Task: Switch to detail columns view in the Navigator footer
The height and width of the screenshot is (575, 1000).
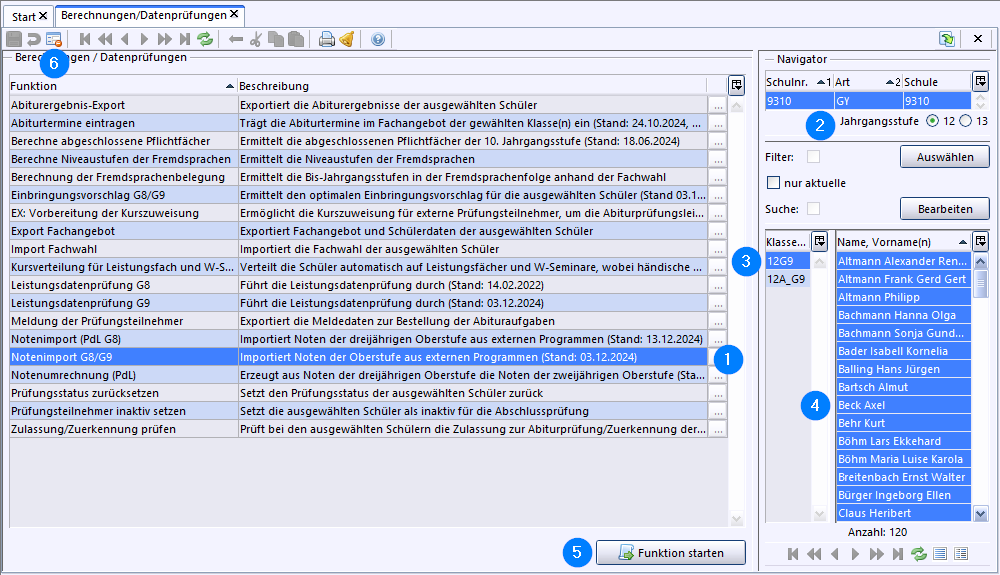Action: [961, 554]
